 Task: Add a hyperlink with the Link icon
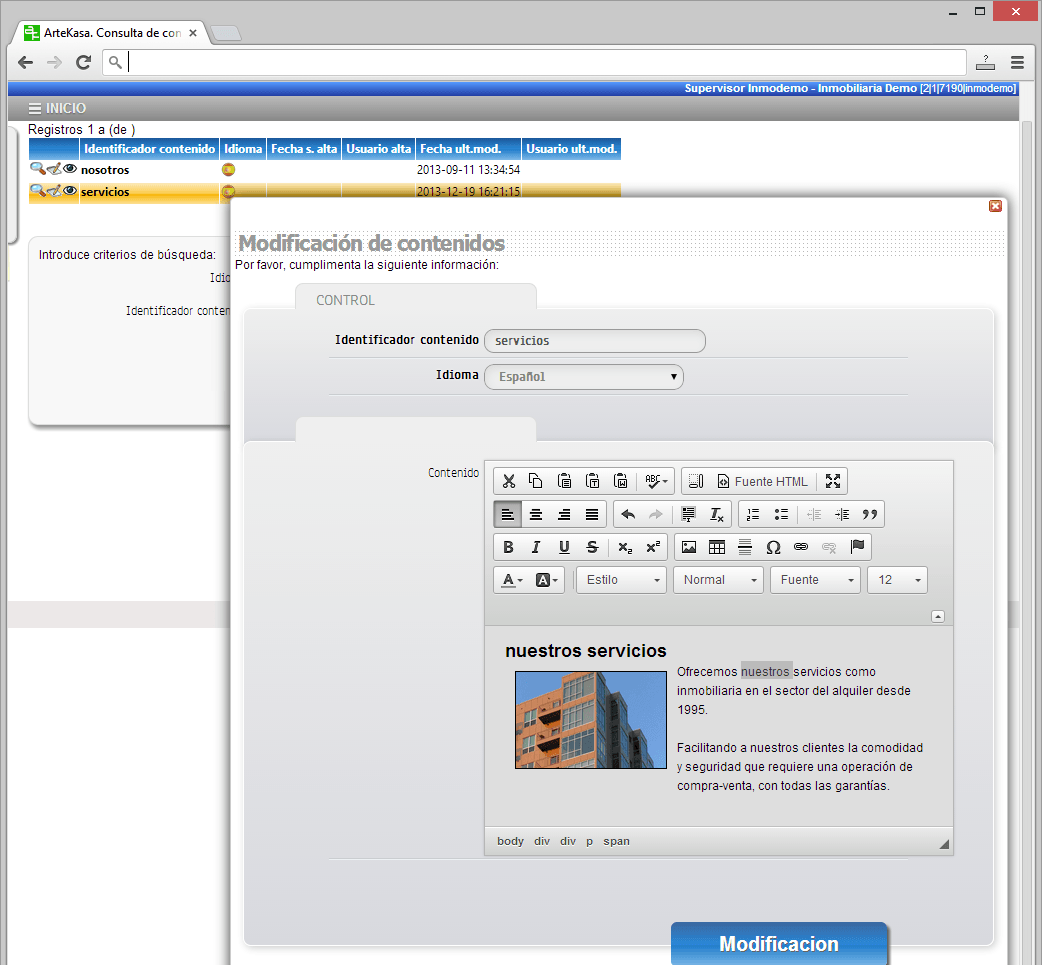[x=801, y=547]
